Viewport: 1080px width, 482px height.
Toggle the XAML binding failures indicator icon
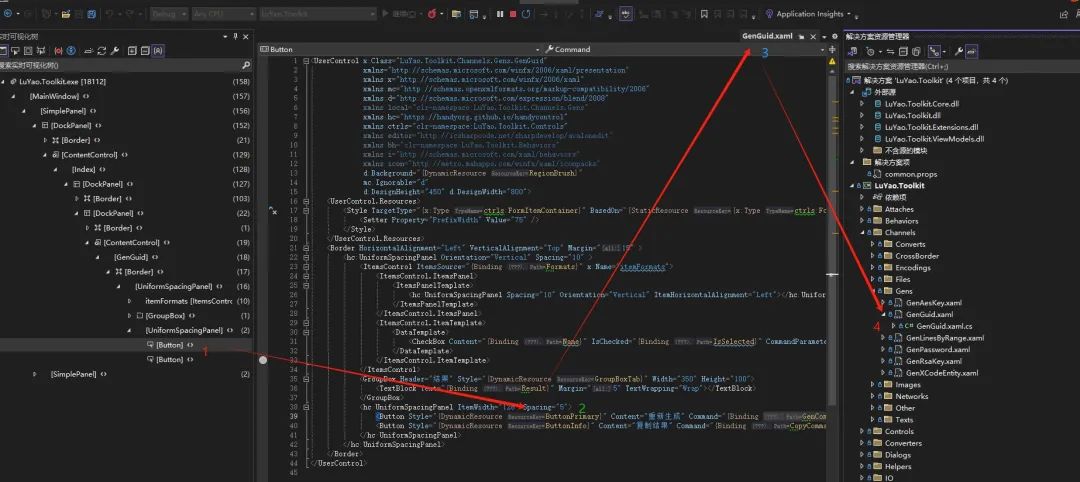tap(59, 50)
